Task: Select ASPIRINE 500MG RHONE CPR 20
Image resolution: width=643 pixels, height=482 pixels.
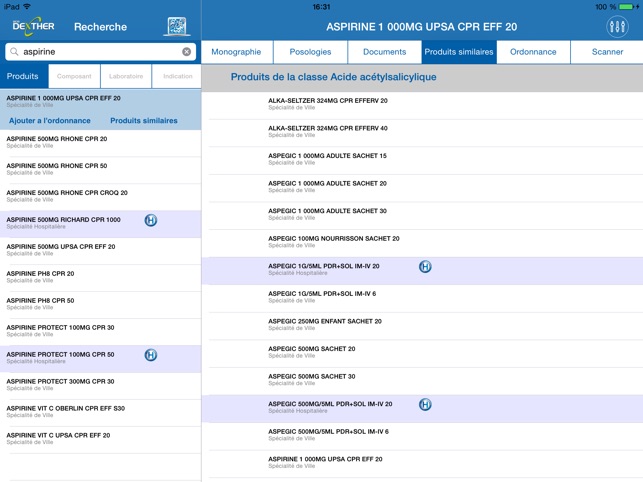Action: point(100,143)
